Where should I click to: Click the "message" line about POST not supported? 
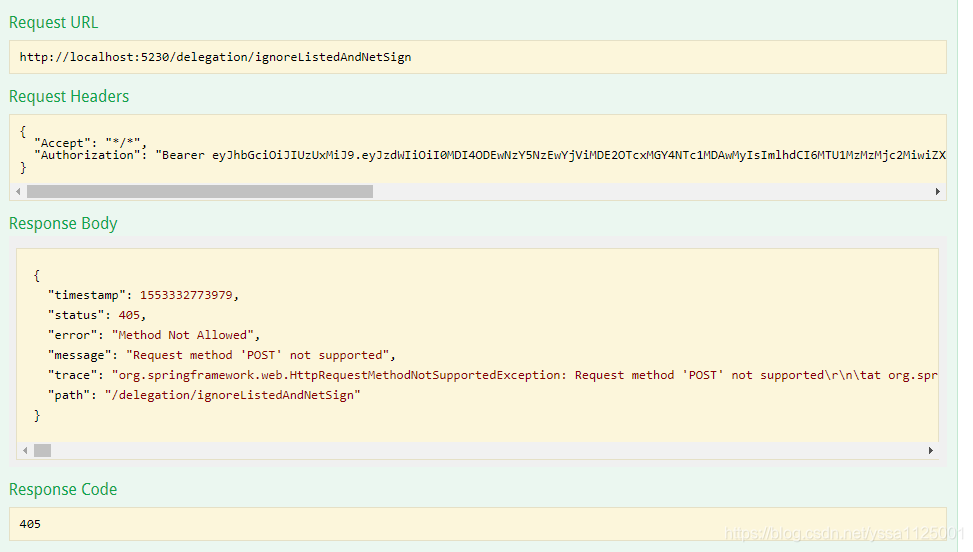coord(222,355)
